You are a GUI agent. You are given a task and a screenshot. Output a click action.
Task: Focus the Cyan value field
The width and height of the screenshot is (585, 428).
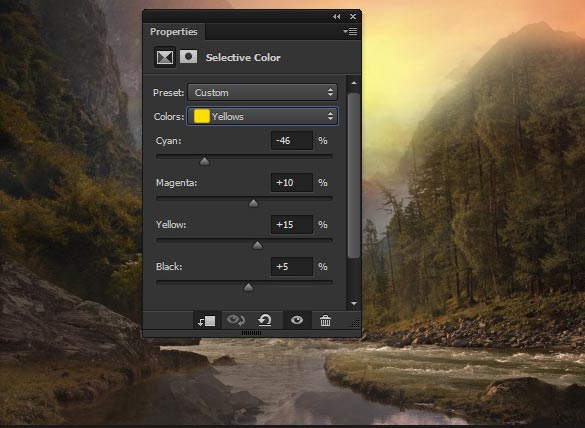click(292, 141)
